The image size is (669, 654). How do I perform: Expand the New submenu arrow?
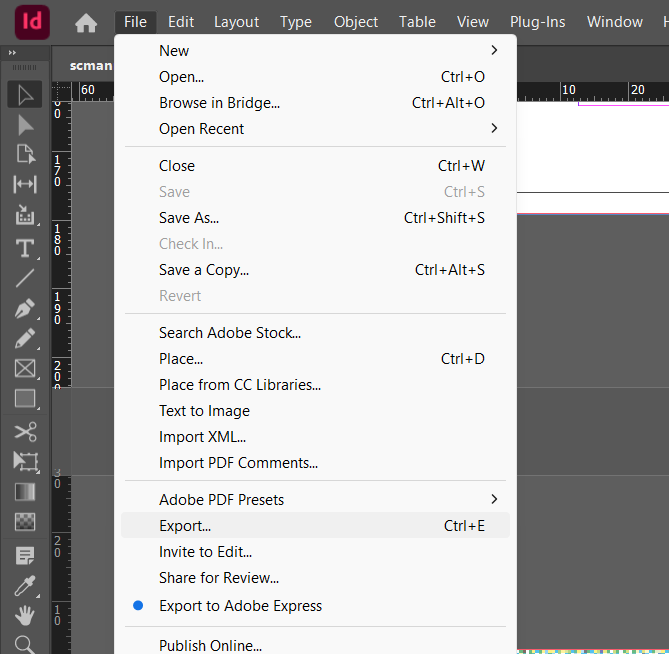click(494, 50)
